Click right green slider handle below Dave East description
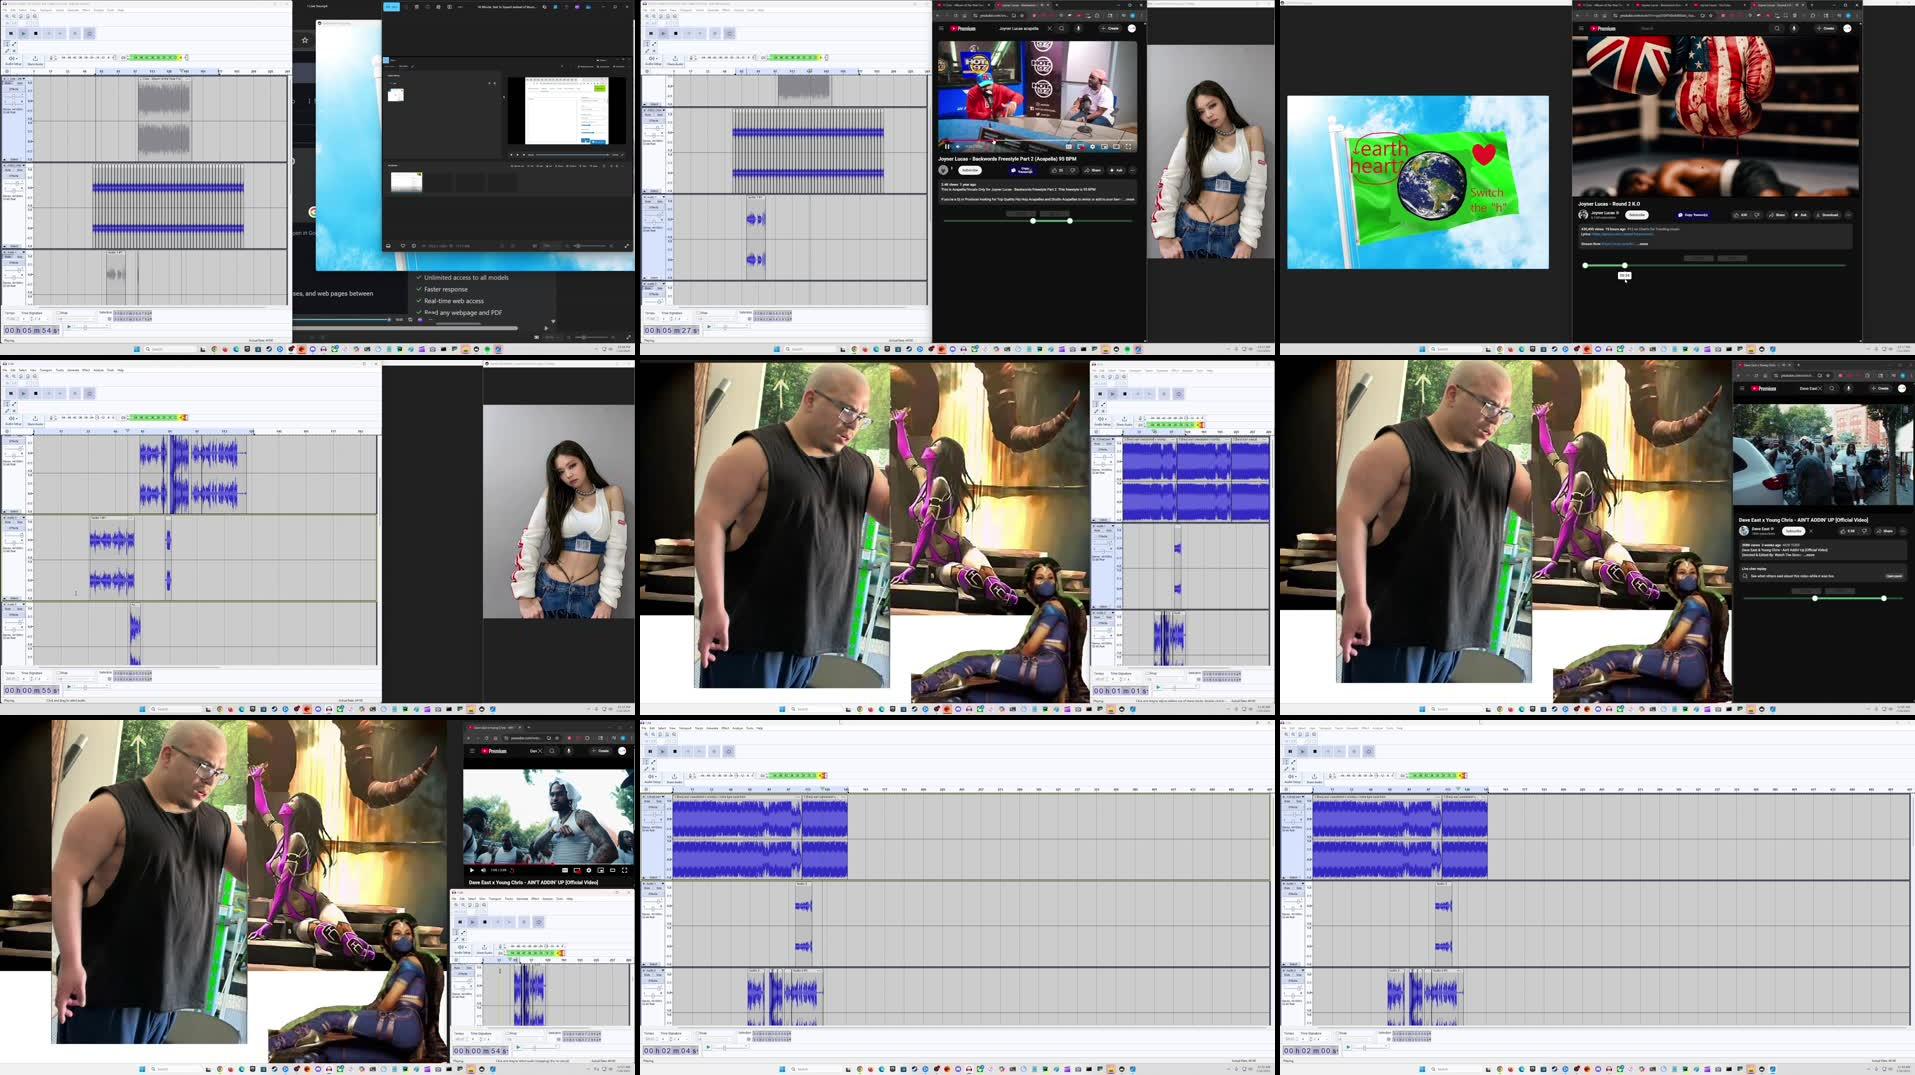The height and width of the screenshot is (1075, 1915). [x=1884, y=598]
